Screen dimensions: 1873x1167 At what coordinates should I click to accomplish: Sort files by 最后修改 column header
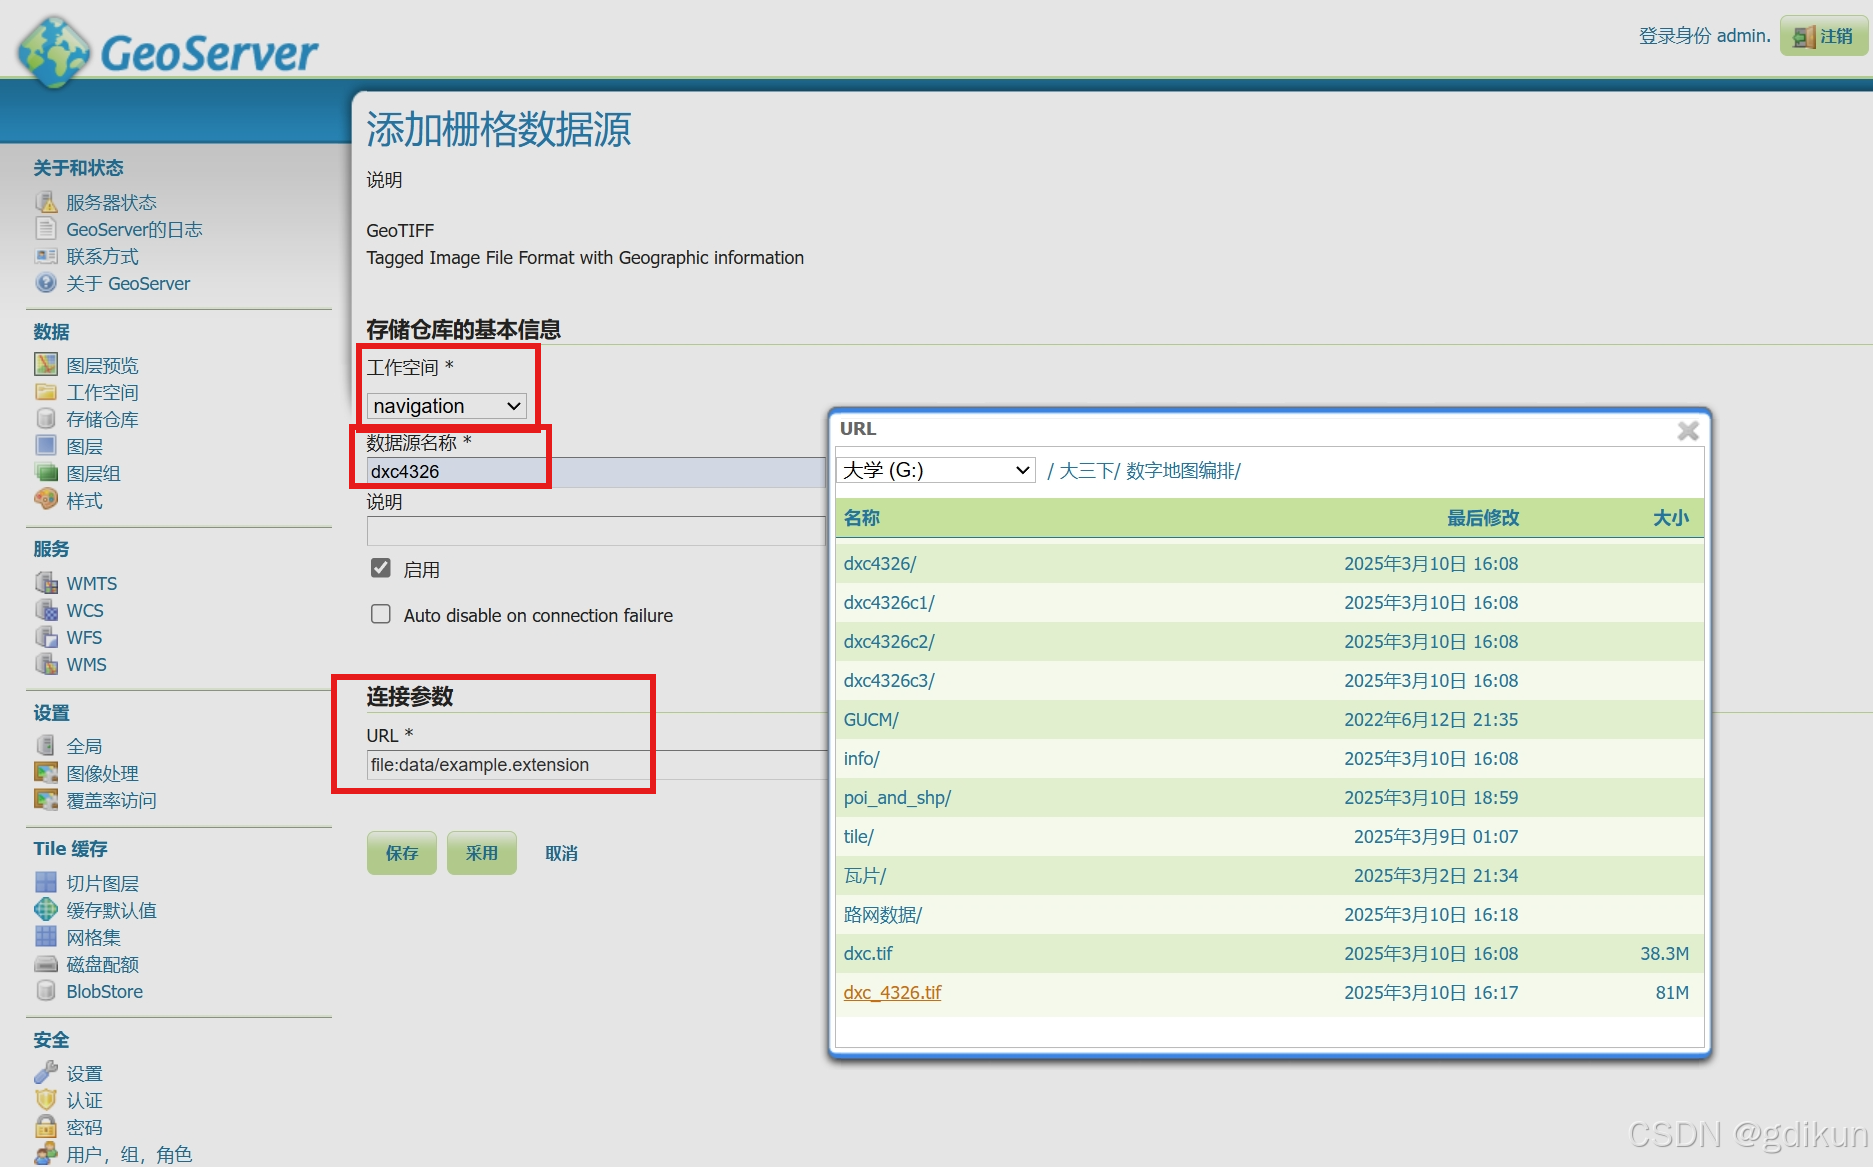tap(1483, 518)
